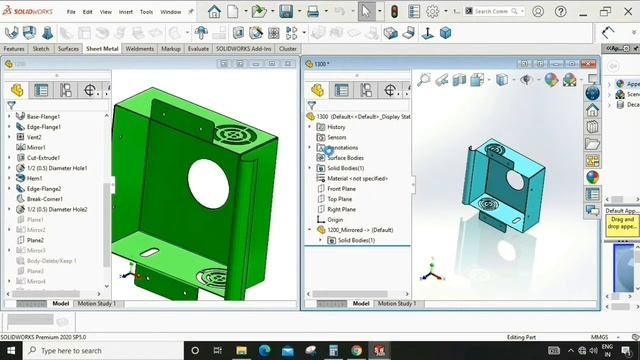
Task: Select Break-Corner1 feature in tree
Action: [44, 199]
